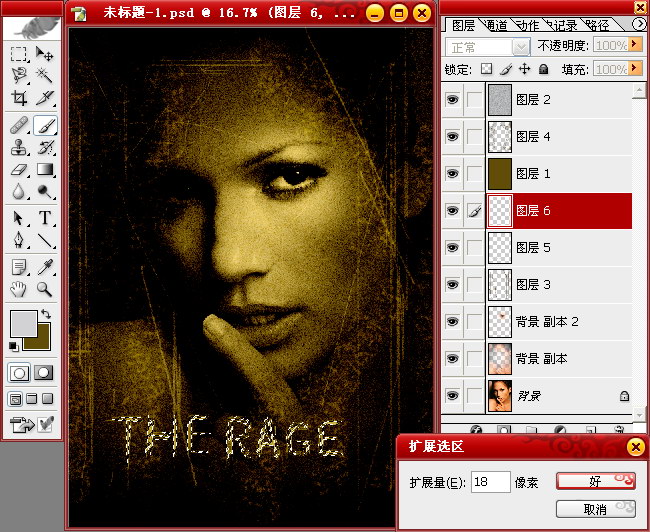Open the Layers panel flyout menu
The height and width of the screenshot is (532, 650).
coord(638,24)
